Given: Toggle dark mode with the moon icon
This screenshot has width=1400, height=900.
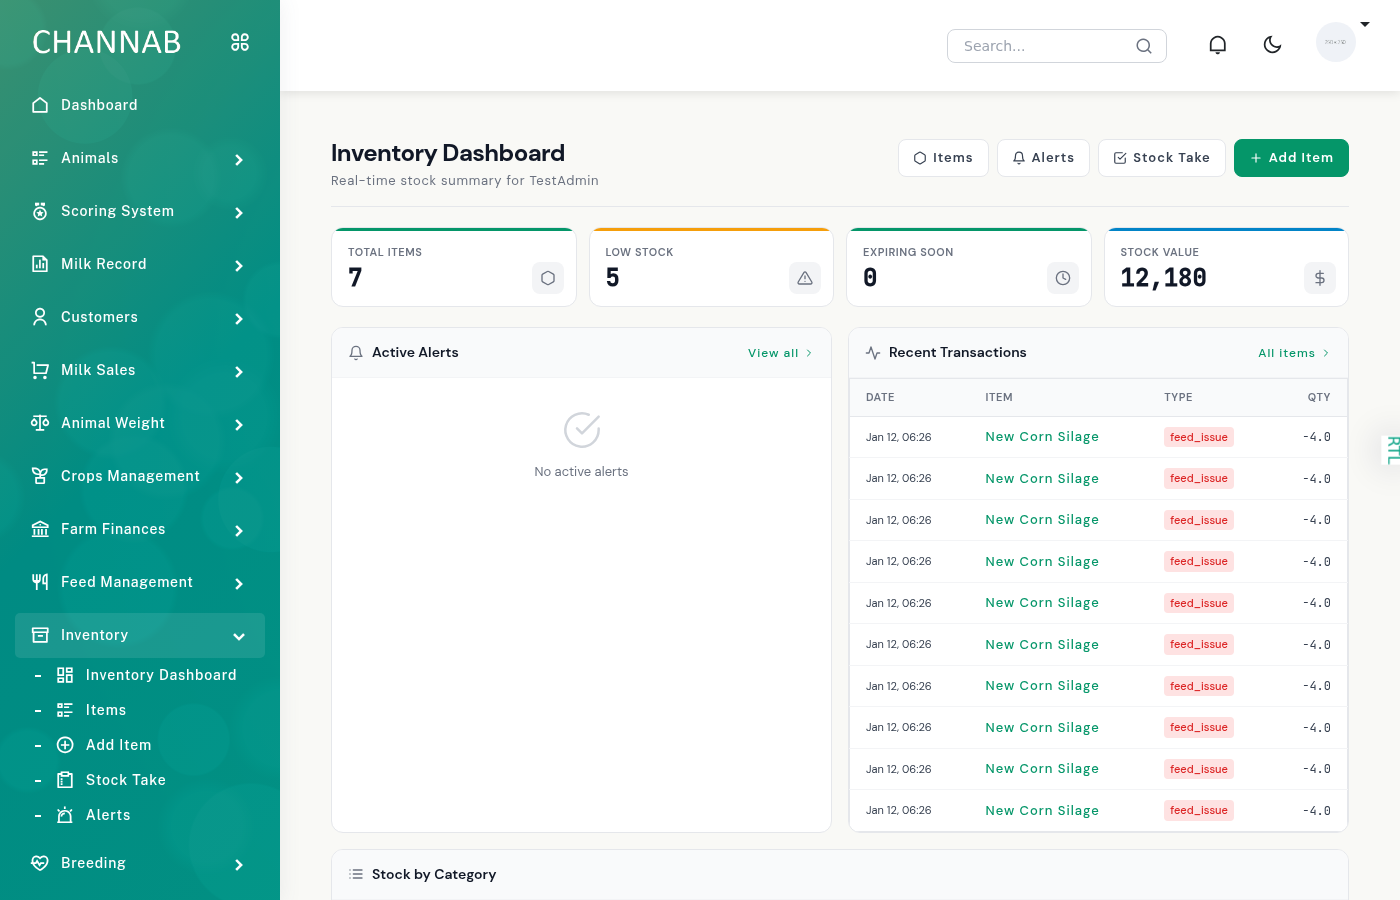Looking at the screenshot, I should pyautogui.click(x=1272, y=44).
